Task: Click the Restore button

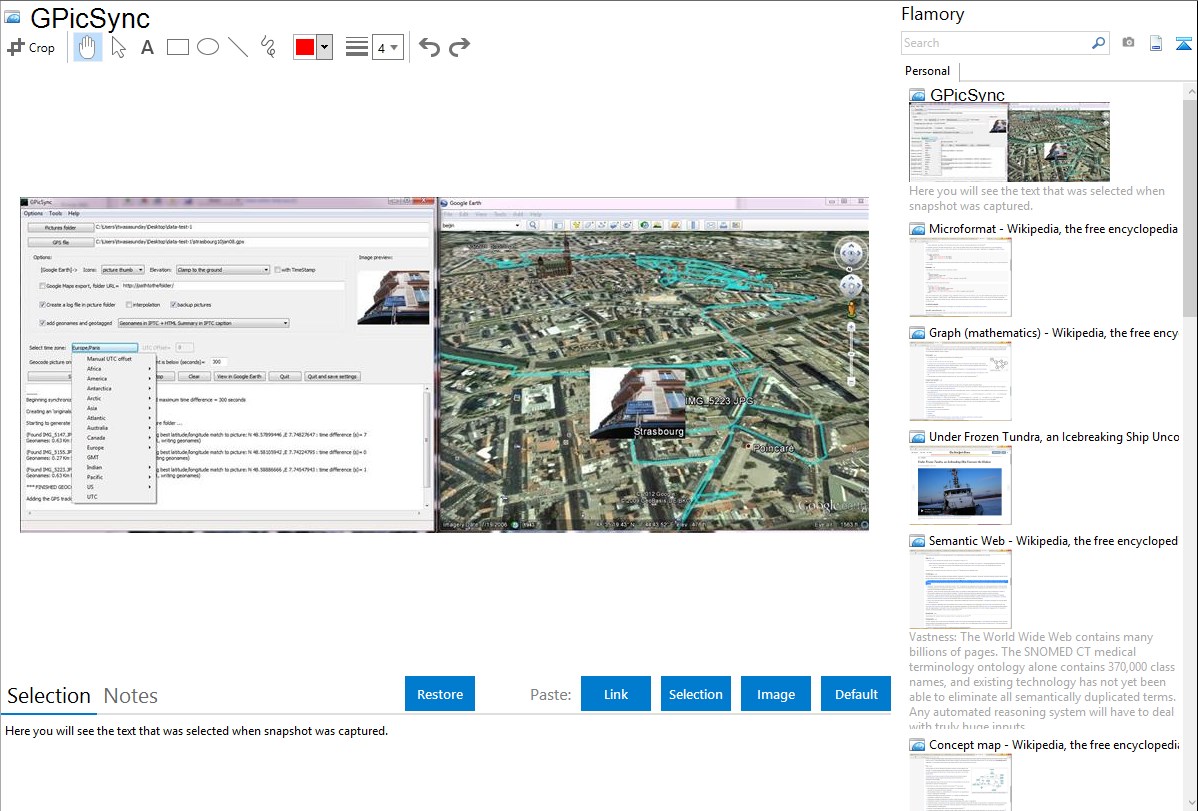Action: coord(440,694)
